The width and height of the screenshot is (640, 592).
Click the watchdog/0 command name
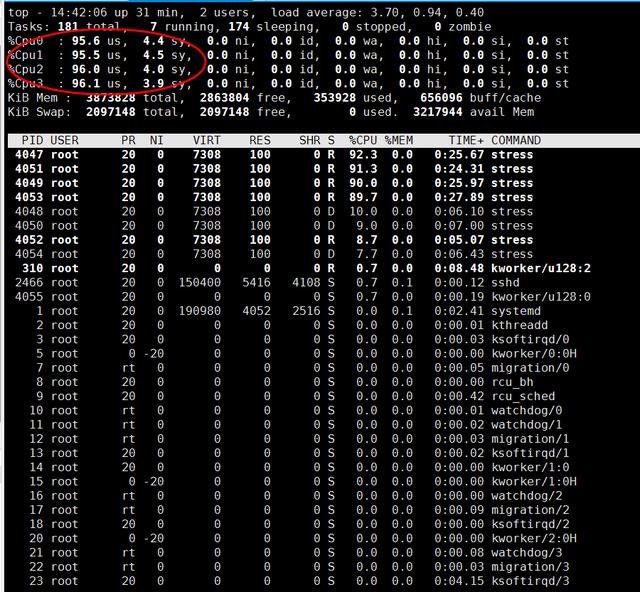(527, 410)
